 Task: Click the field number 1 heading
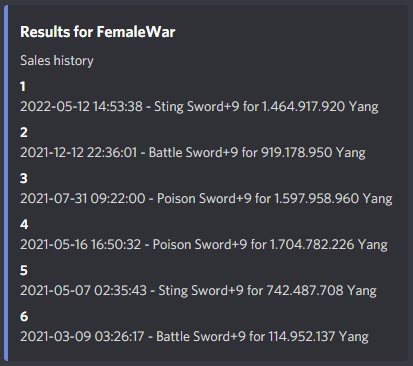pyautogui.click(x=23, y=87)
